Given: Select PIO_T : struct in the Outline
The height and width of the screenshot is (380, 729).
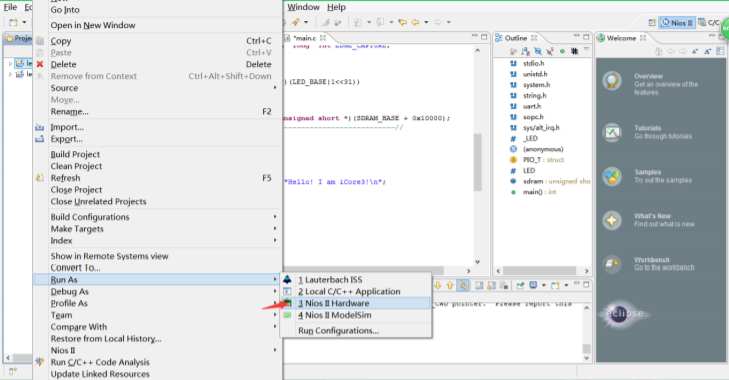Looking at the screenshot, I should pyautogui.click(x=543, y=160).
